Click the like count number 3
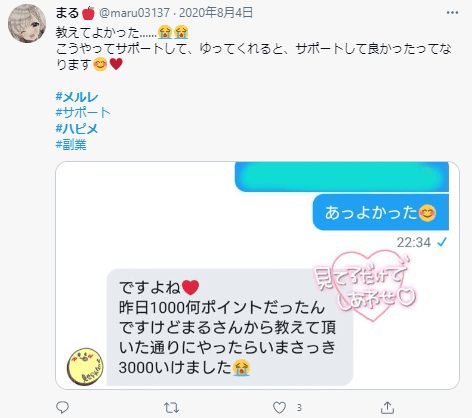The image size is (472, 418). pos(299,407)
